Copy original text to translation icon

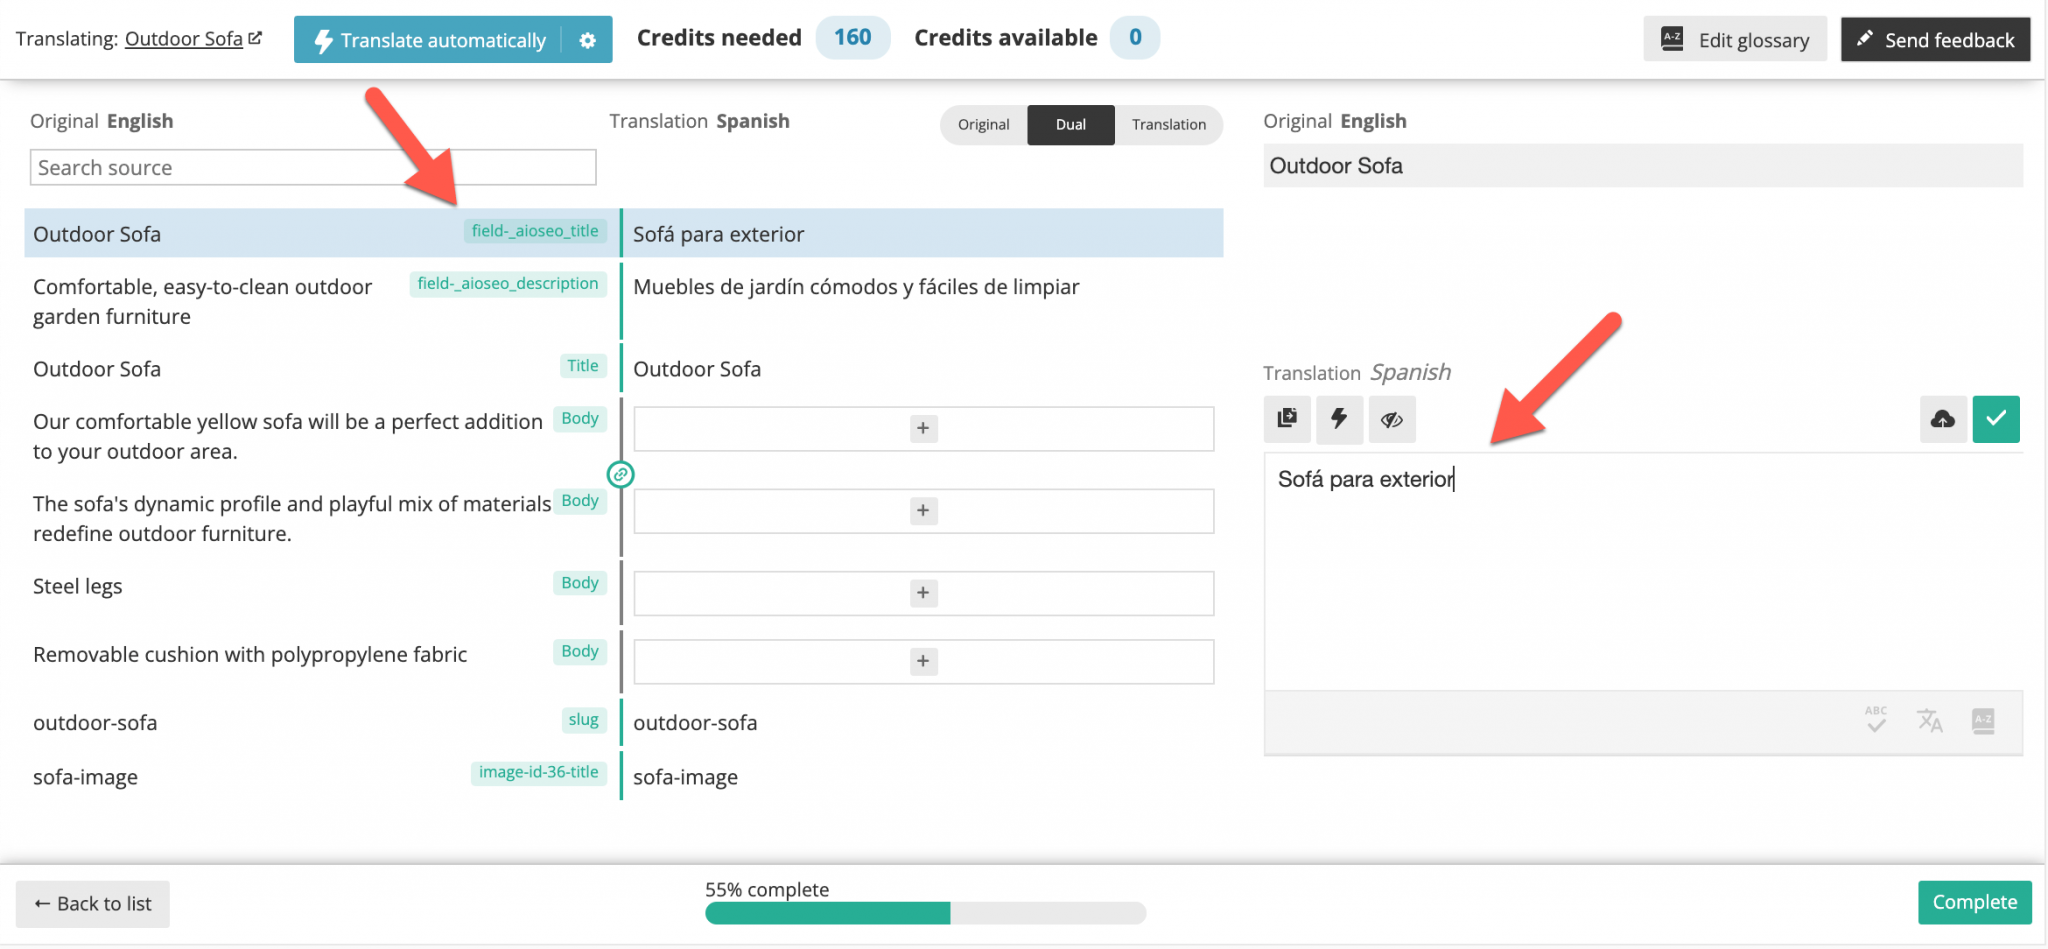(1287, 419)
